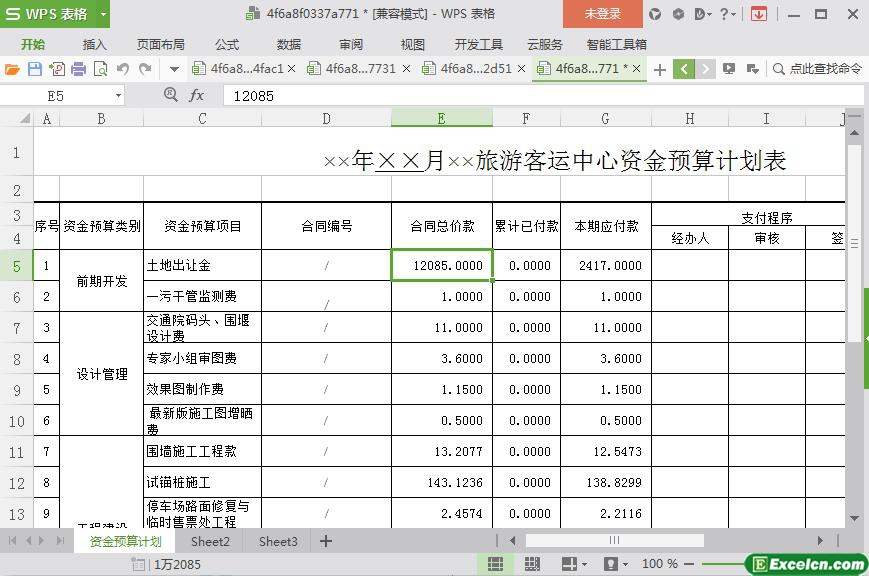Click the 未登录 login button

point(602,14)
